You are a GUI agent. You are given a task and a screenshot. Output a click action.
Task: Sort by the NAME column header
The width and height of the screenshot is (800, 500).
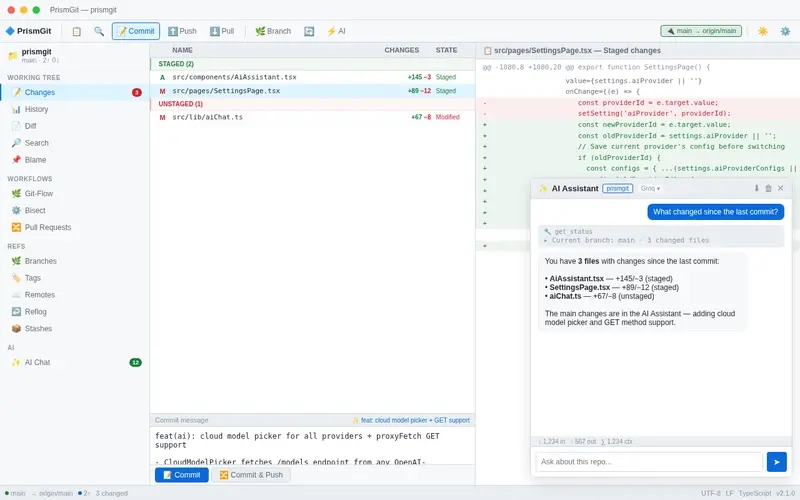182,50
